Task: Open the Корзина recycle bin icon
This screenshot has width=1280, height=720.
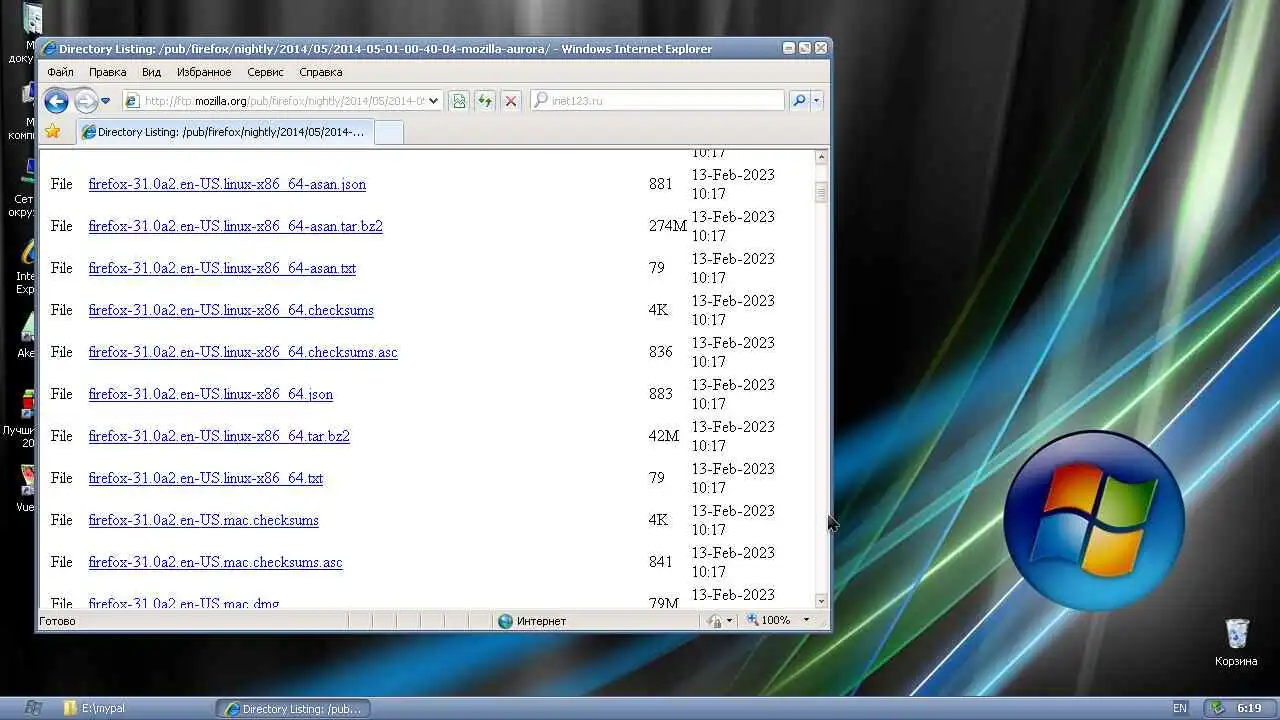Action: pos(1237,642)
